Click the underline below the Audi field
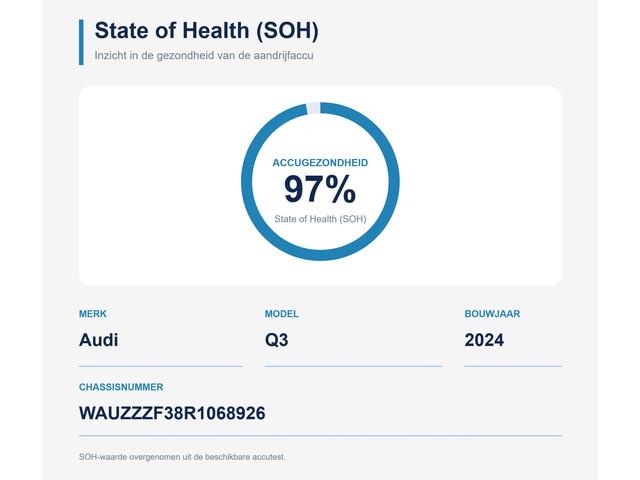The image size is (640, 480). pyautogui.click(x=160, y=366)
